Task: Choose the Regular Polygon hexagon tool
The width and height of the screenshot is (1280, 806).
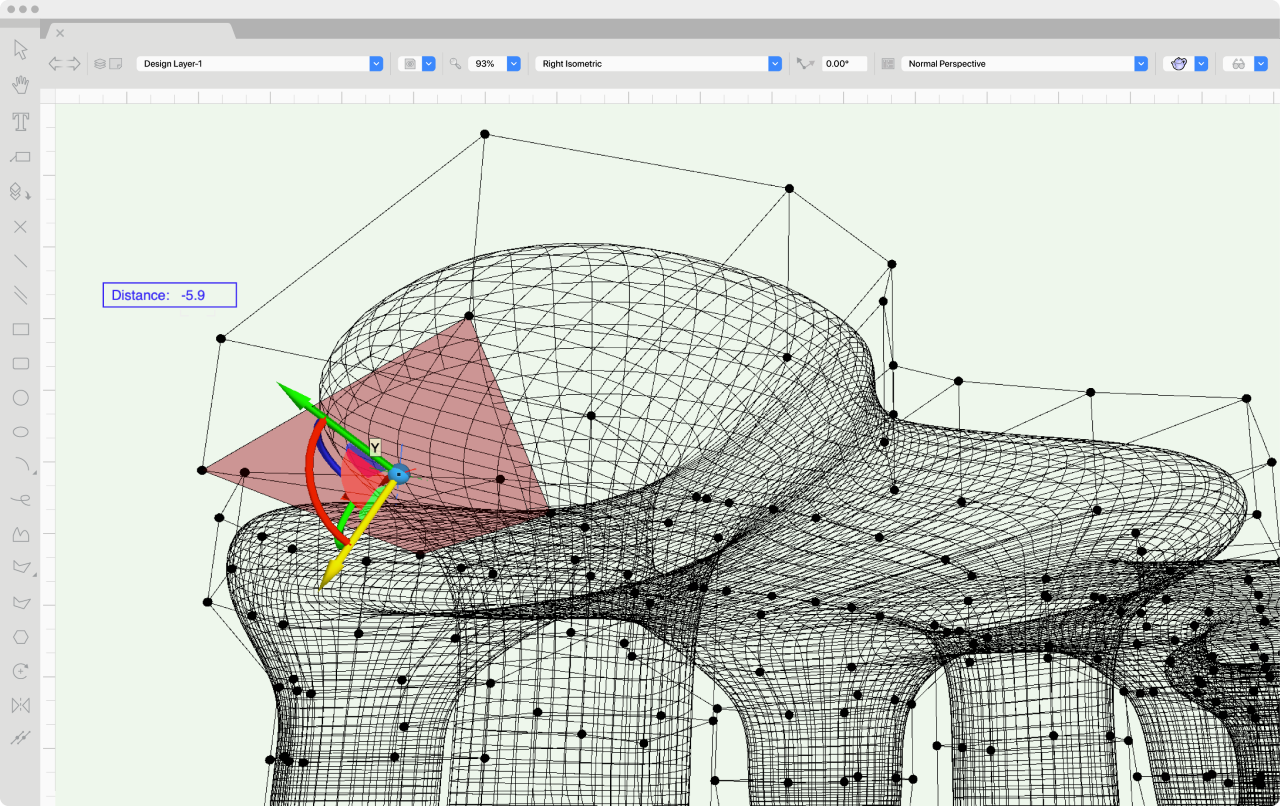Action: click(x=20, y=637)
